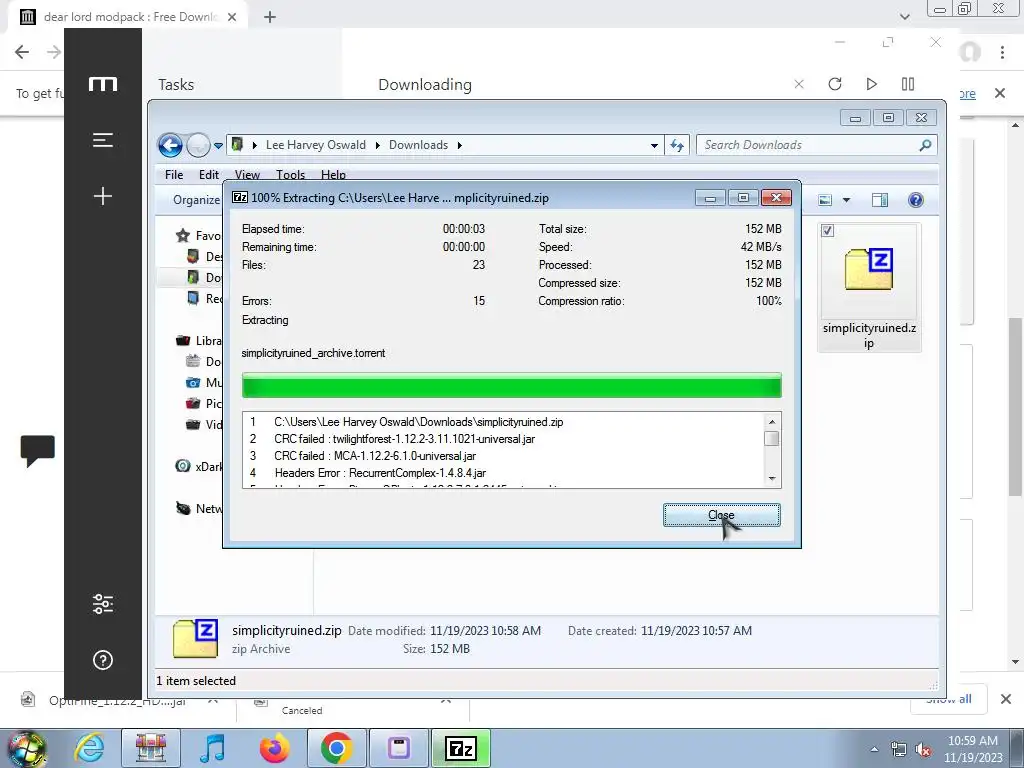
Task: Open Internet Explorer from taskbar
Action: (x=88, y=748)
